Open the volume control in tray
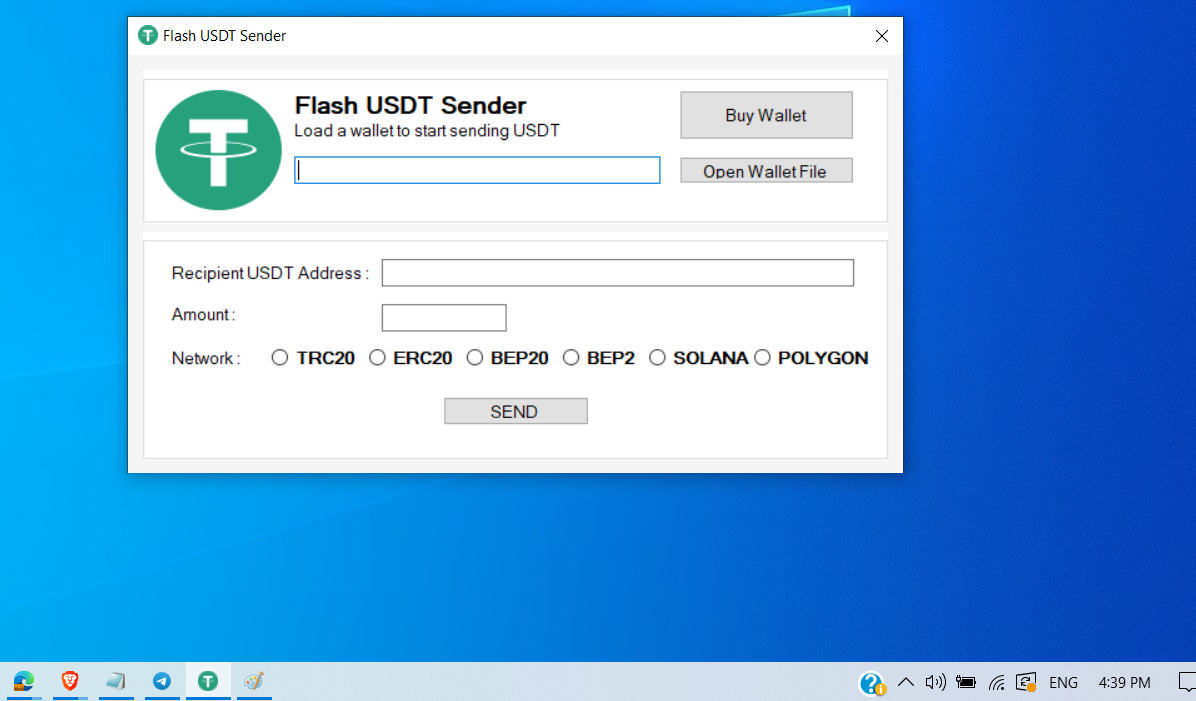This screenshot has height=701, width=1196. click(x=935, y=682)
